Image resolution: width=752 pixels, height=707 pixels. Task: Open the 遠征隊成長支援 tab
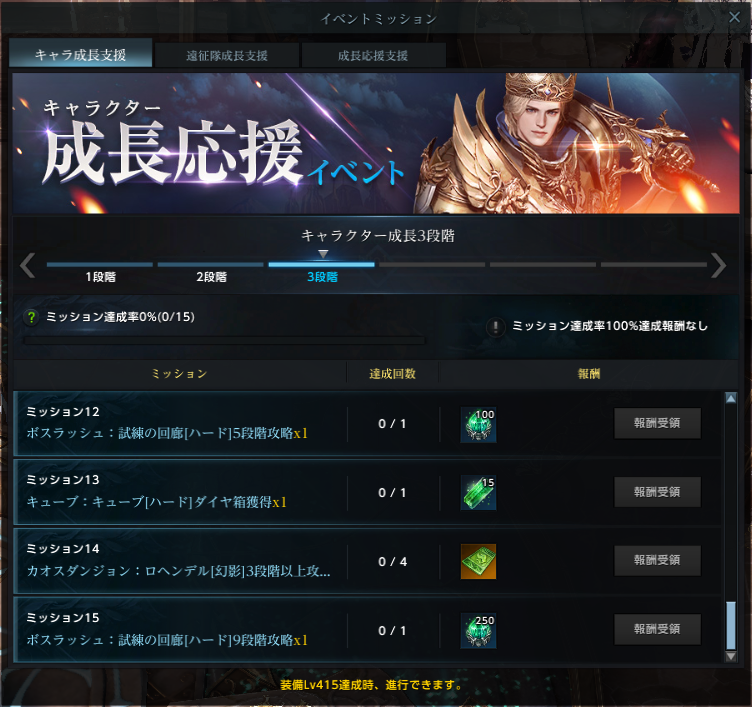point(227,56)
